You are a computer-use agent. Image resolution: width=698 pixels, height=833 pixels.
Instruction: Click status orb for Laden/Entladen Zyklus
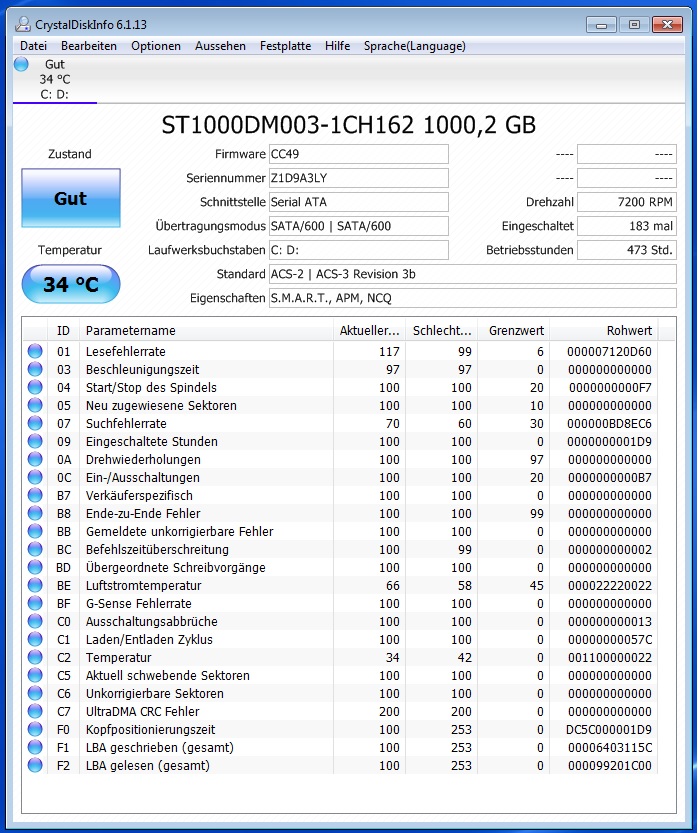pyautogui.click(x=35, y=640)
